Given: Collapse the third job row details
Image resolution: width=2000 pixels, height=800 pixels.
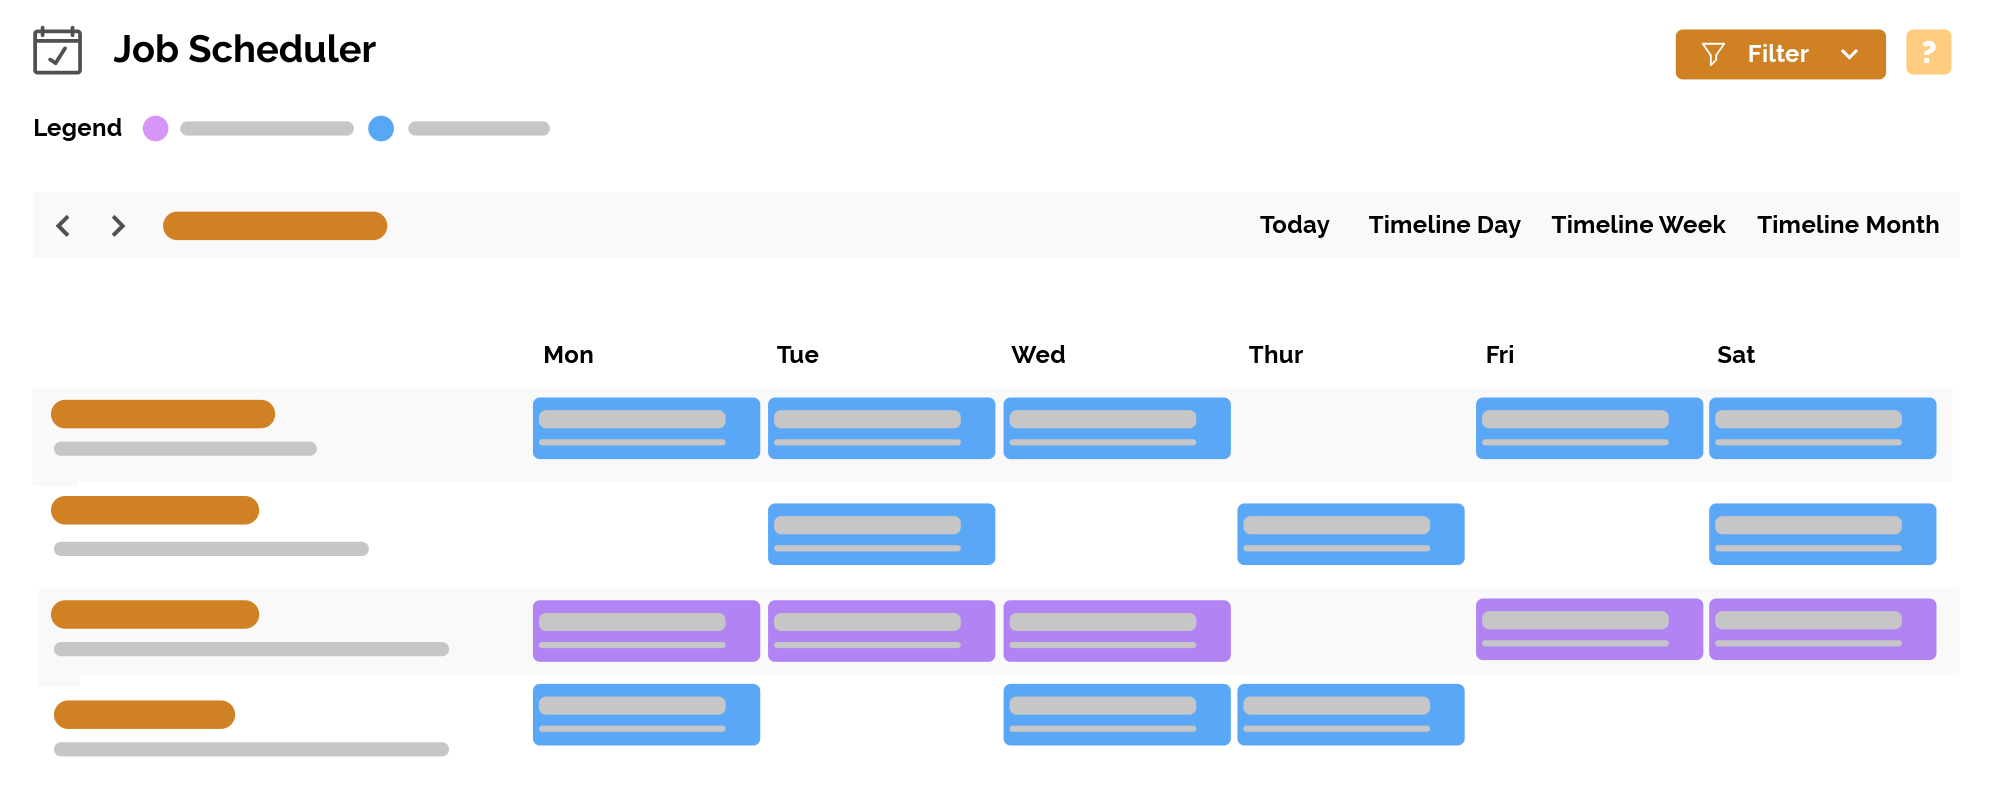Looking at the screenshot, I should (x=155, y=614).
